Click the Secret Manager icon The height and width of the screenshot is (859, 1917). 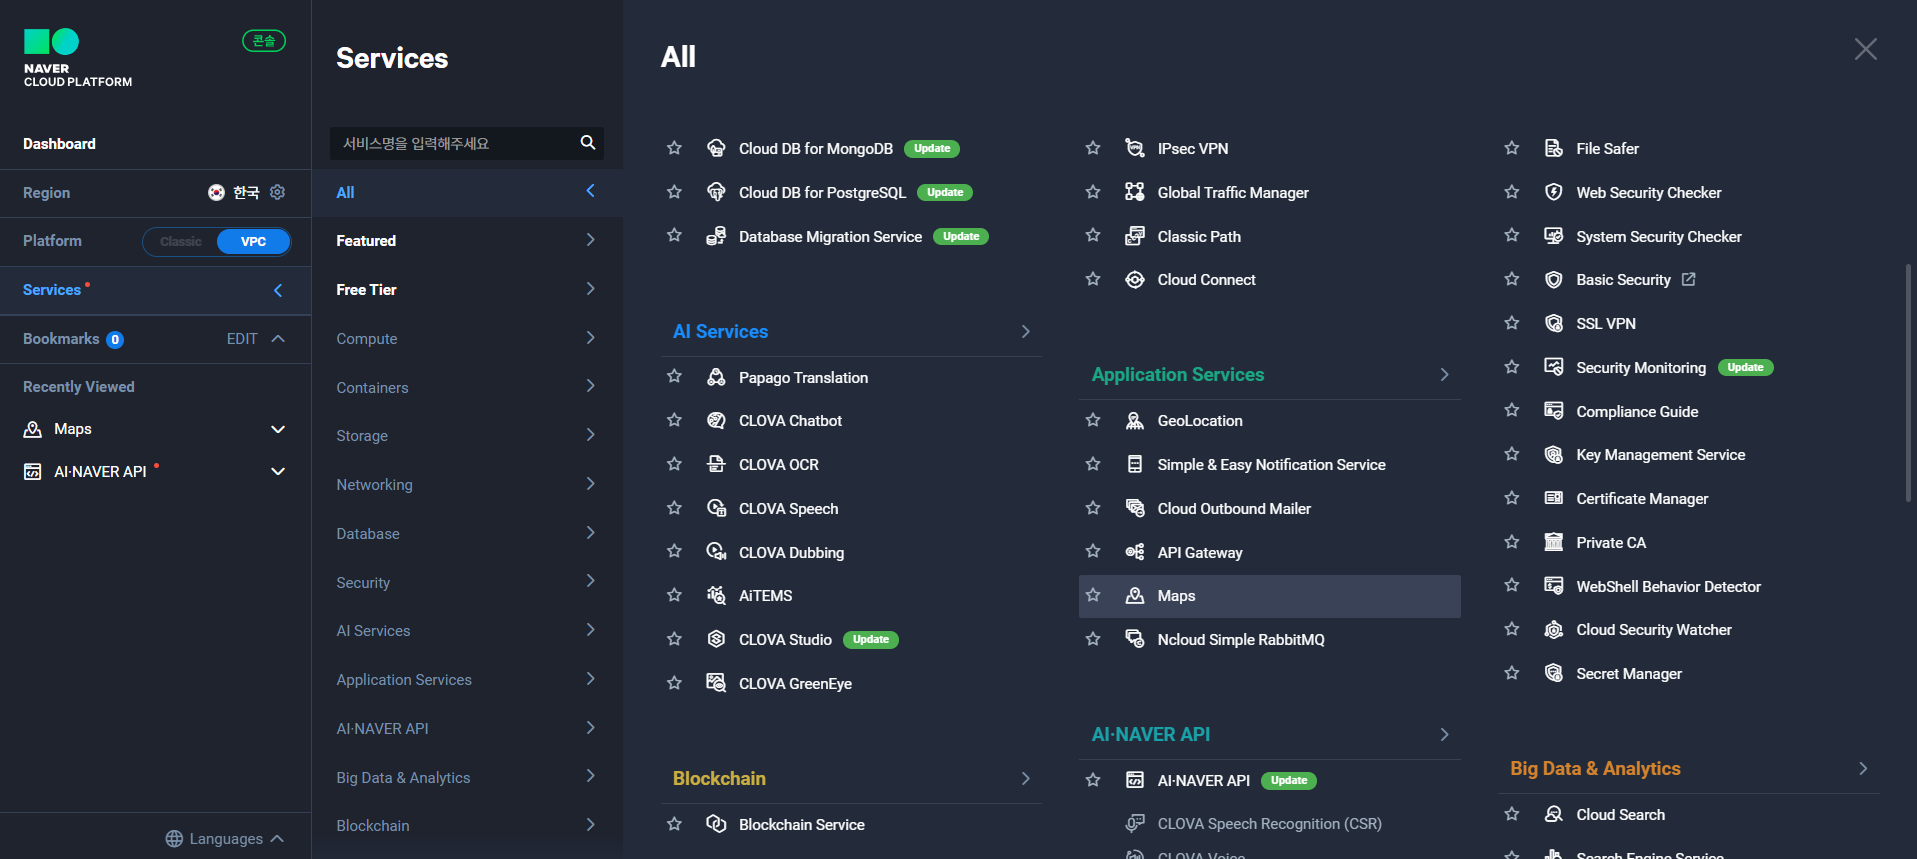(1554, 673)
